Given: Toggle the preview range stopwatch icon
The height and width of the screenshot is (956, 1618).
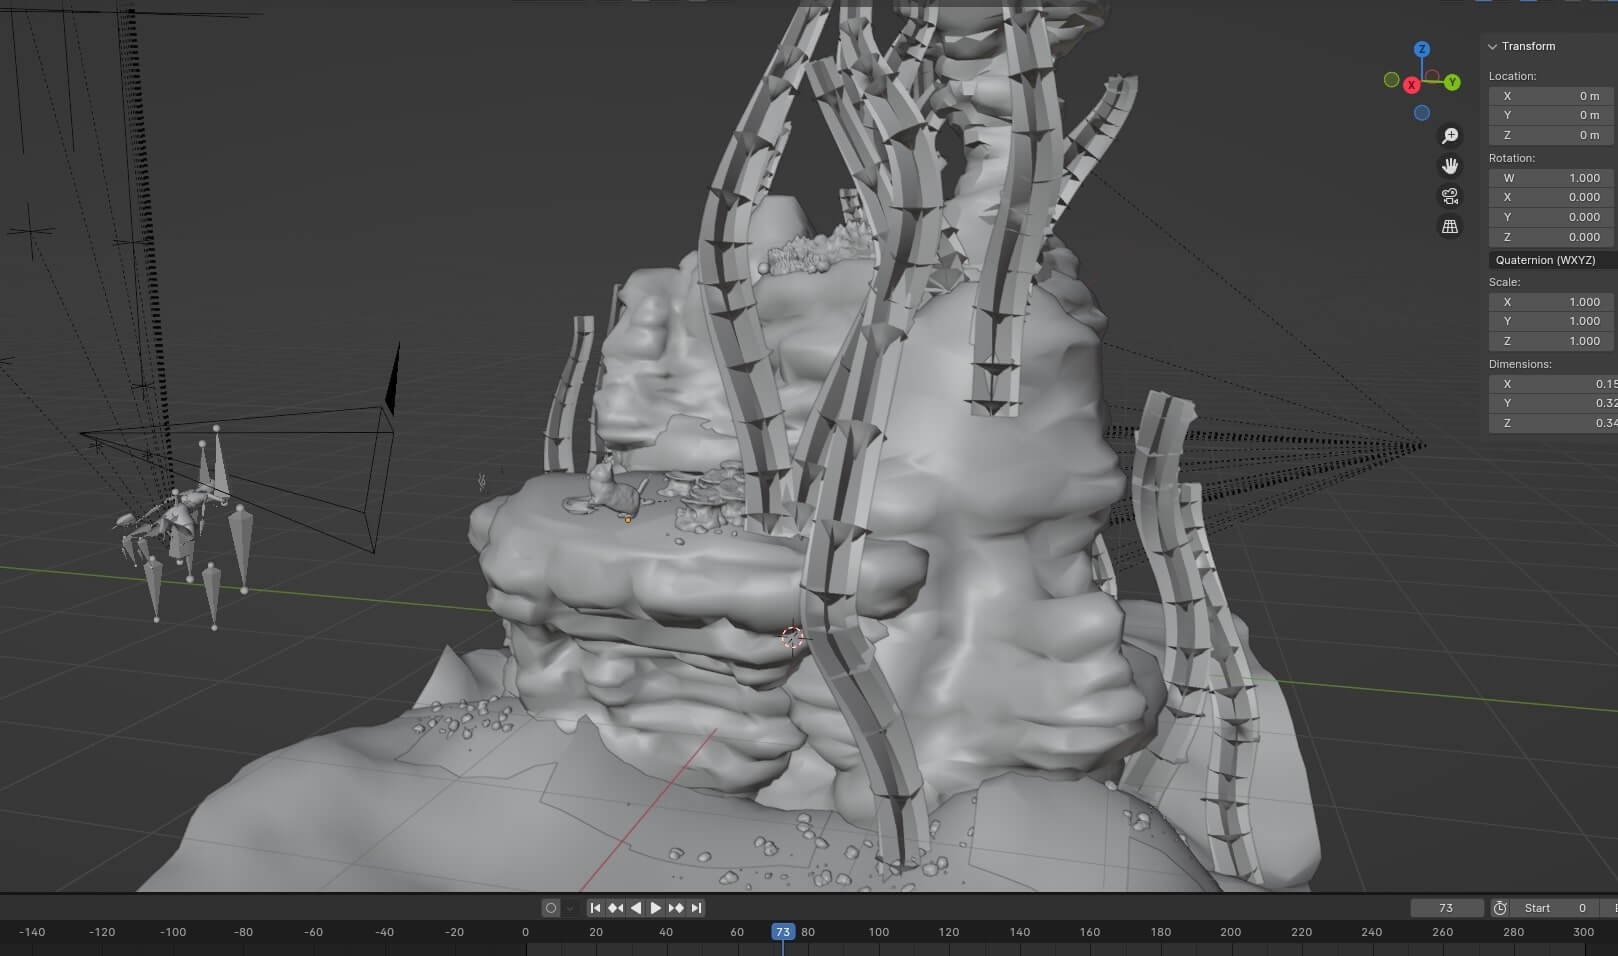Looking at the screenshot, I should tap(1500, 908).
